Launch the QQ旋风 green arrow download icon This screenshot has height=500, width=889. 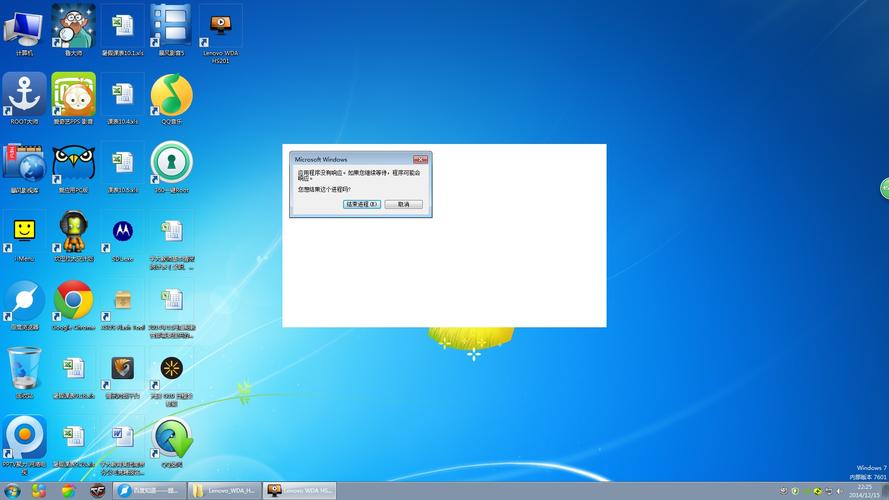coord(172,442)
